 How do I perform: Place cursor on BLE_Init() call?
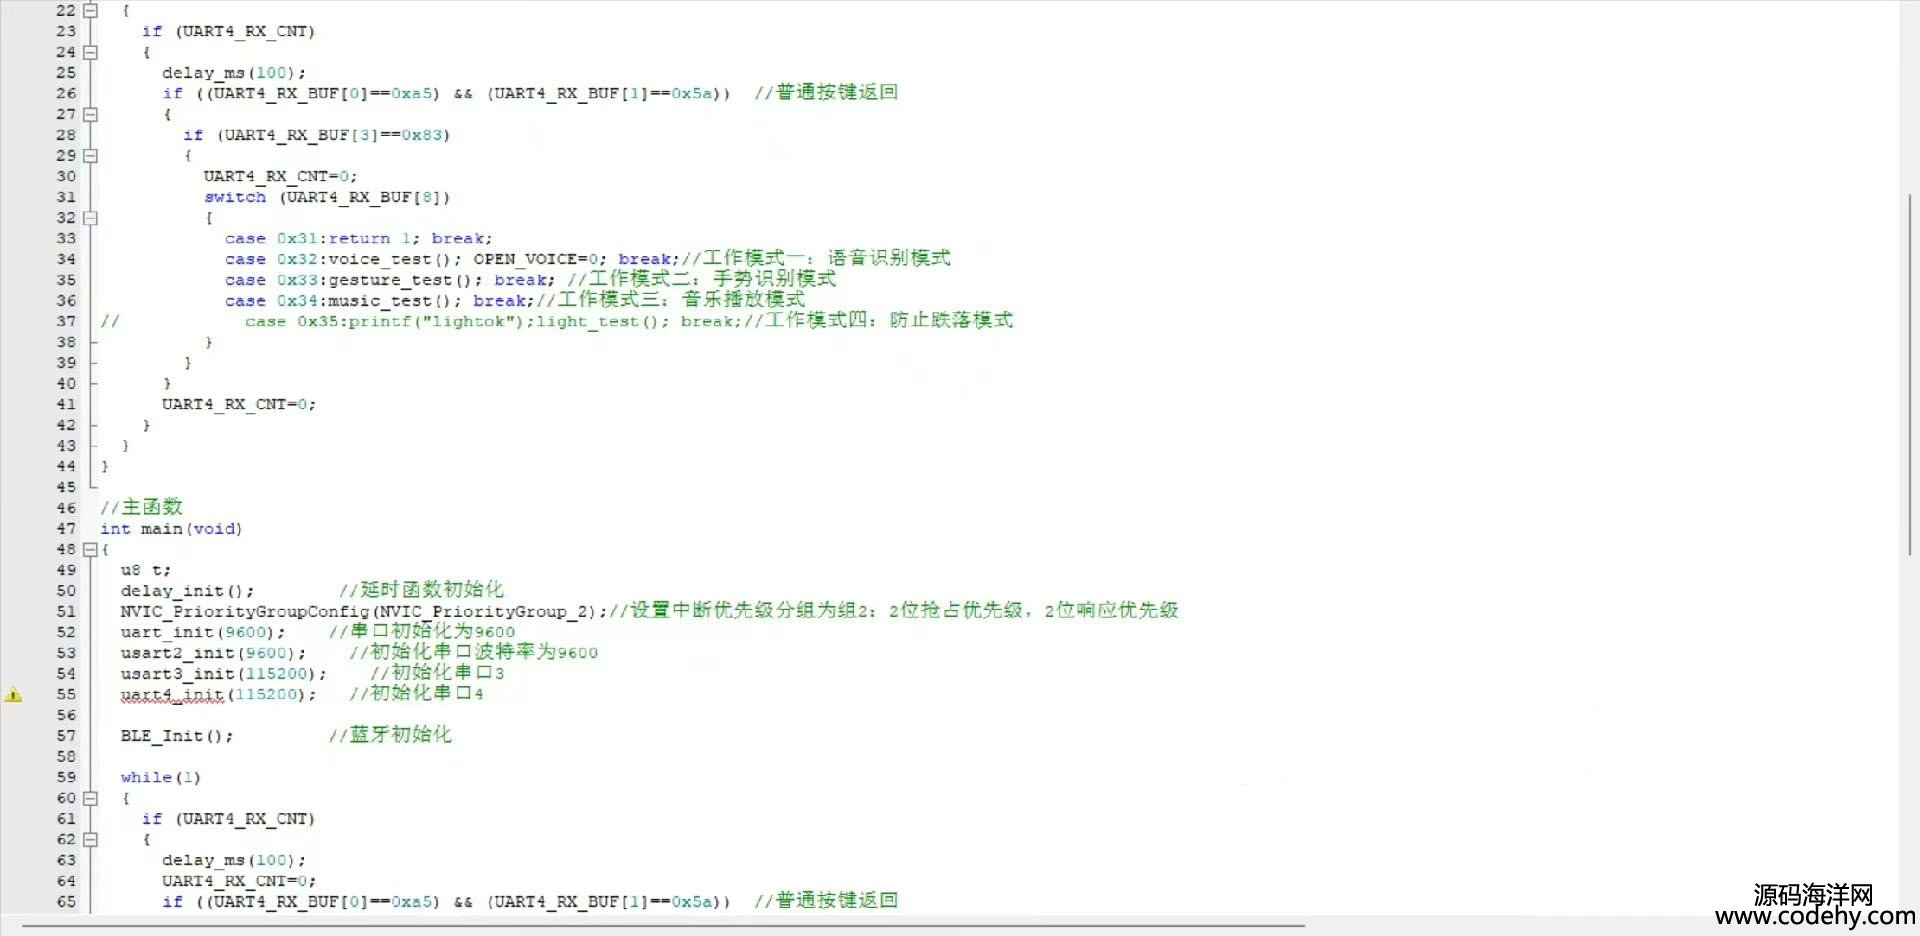(176, 736)
